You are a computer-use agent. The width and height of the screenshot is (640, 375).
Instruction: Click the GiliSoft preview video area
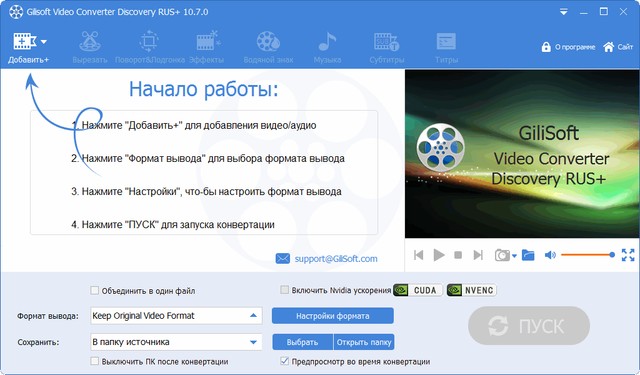522,154
